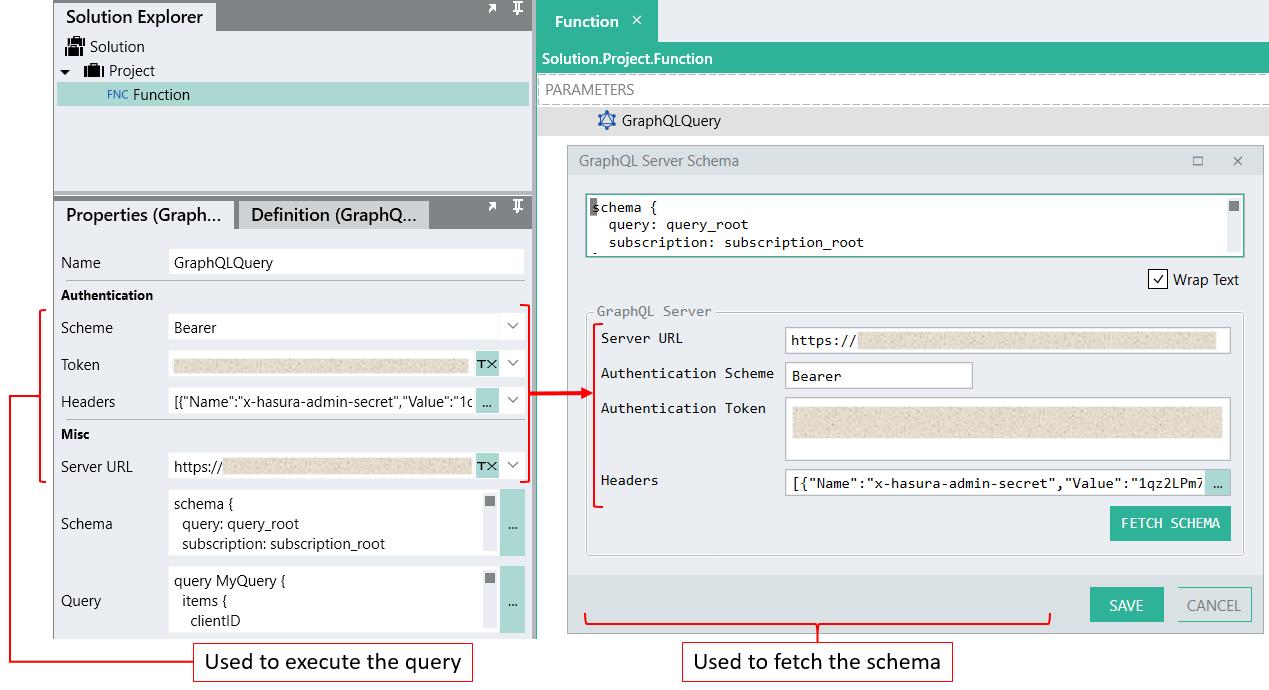Image resolution: width=1269 pixels, height=690 pixels.
Task: Collapse the Project tree node
Action: (x=66, y=72)
